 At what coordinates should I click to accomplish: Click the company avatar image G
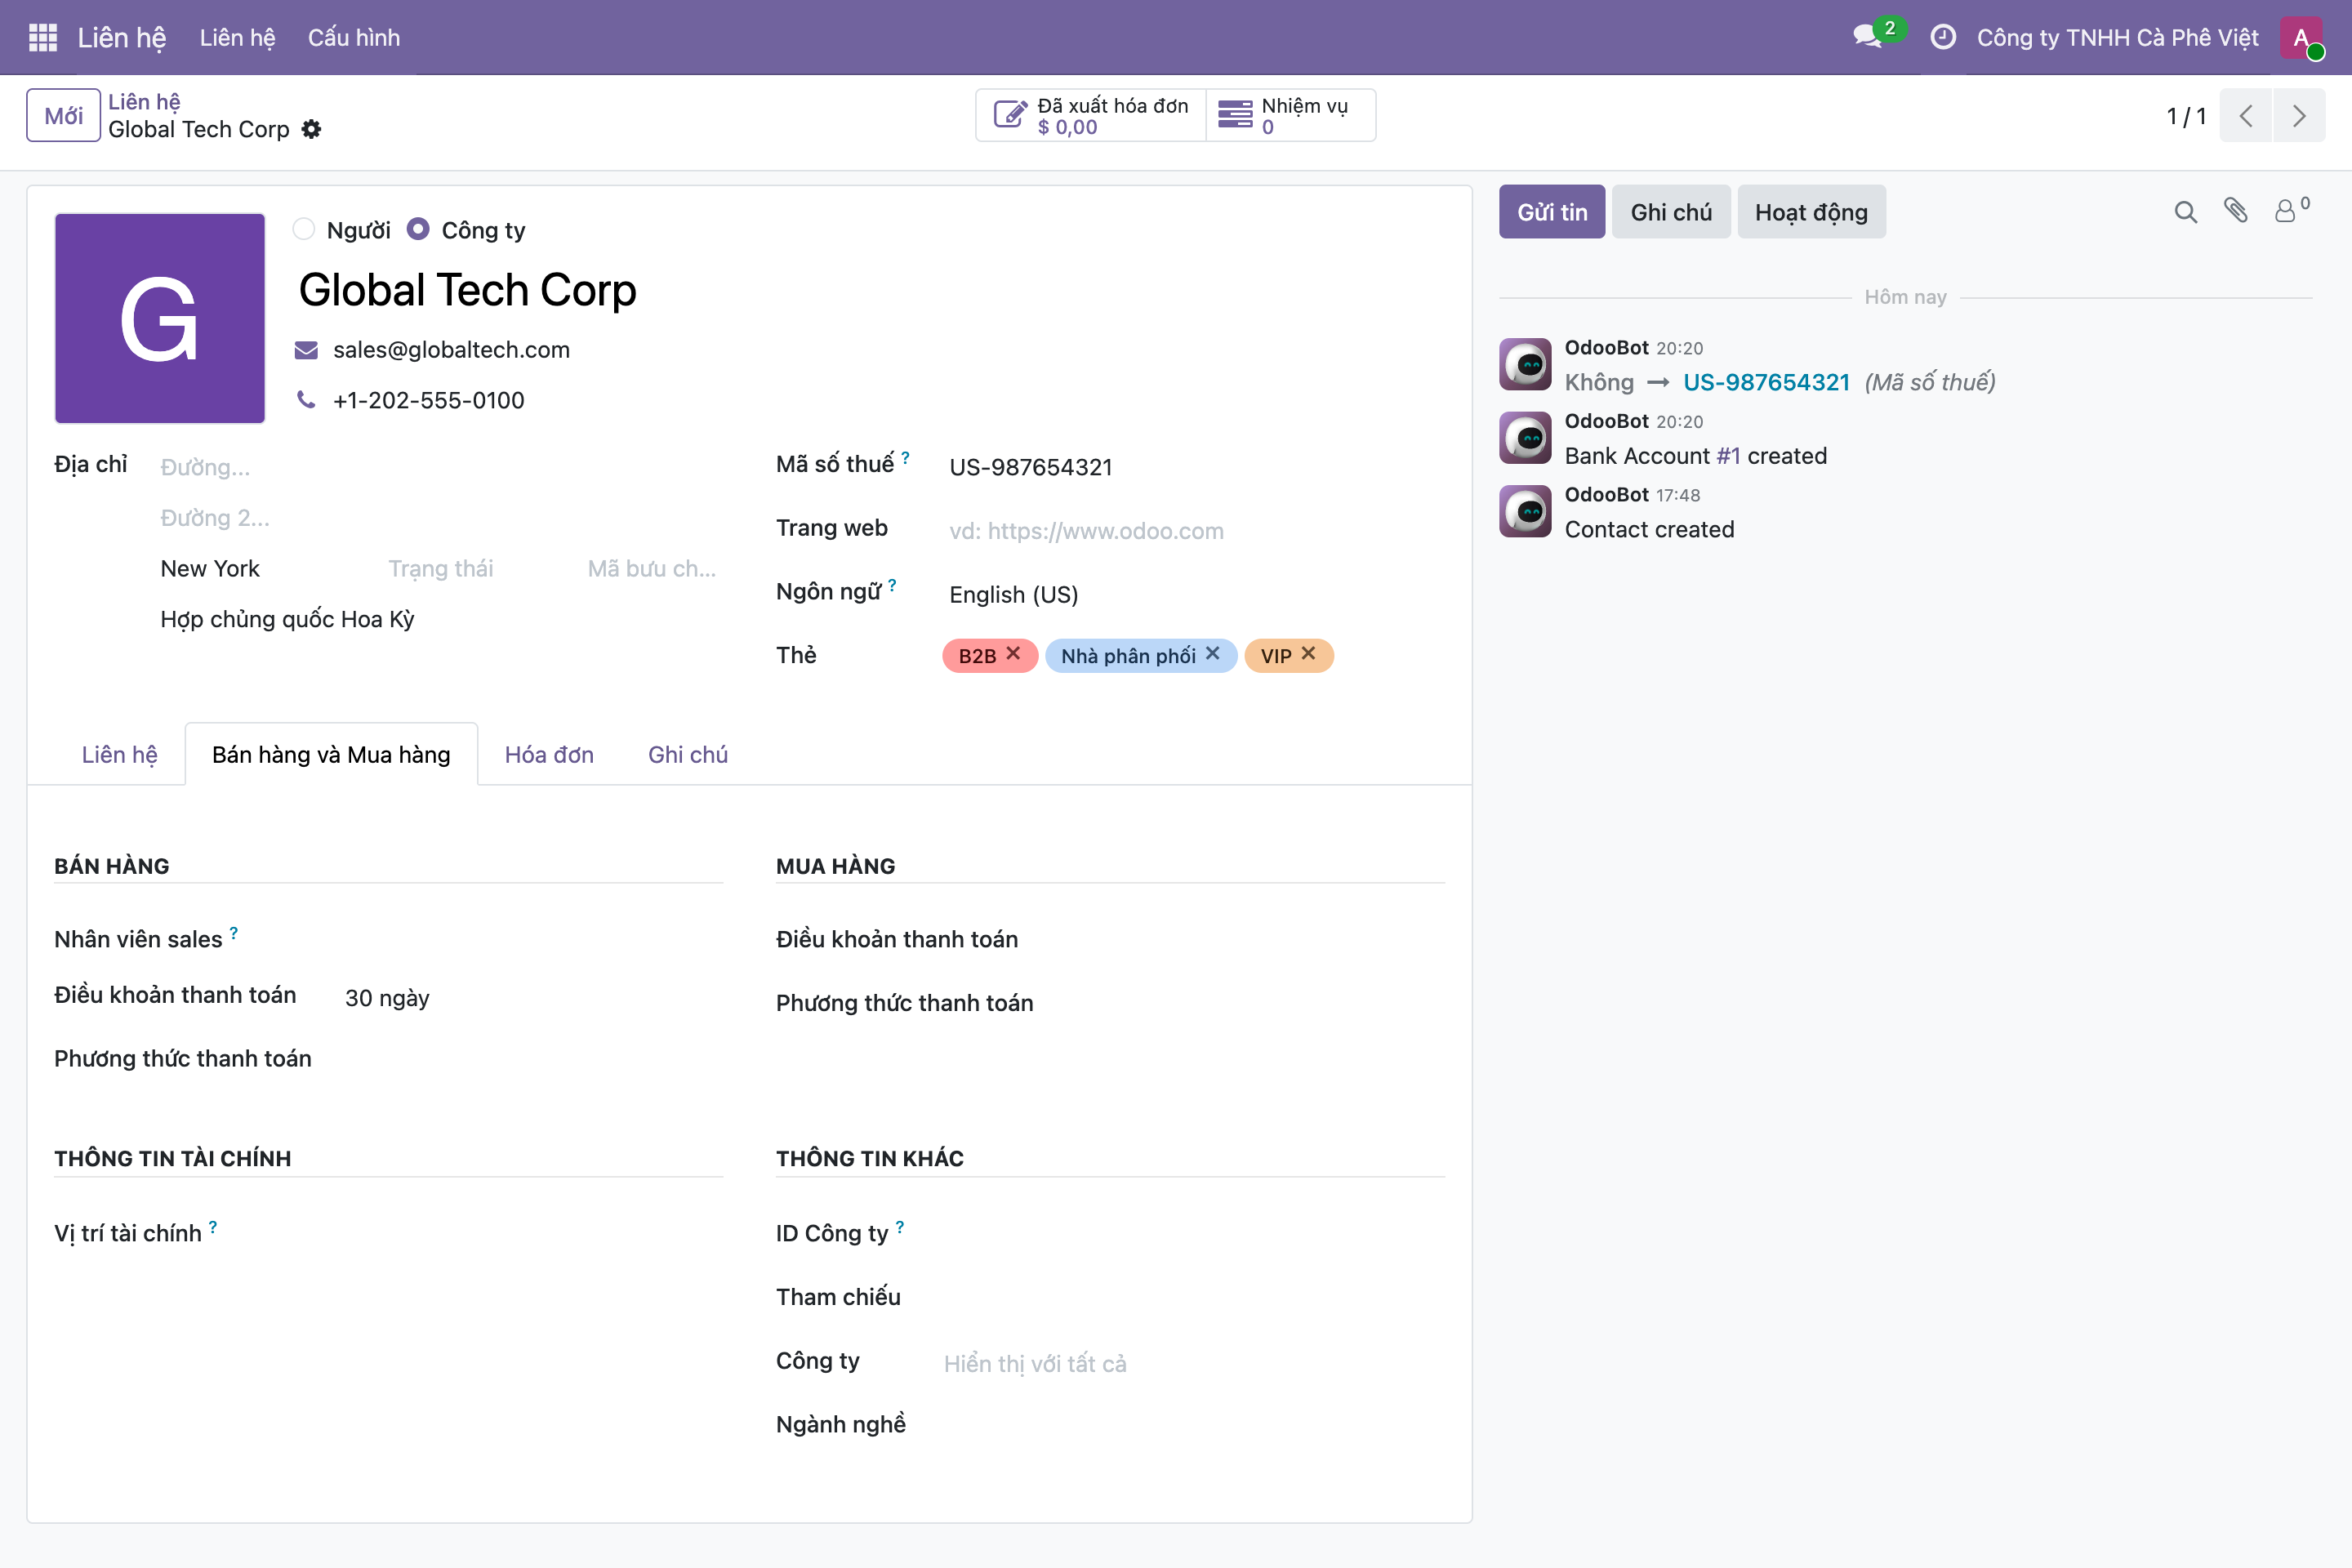coord(160,319)
